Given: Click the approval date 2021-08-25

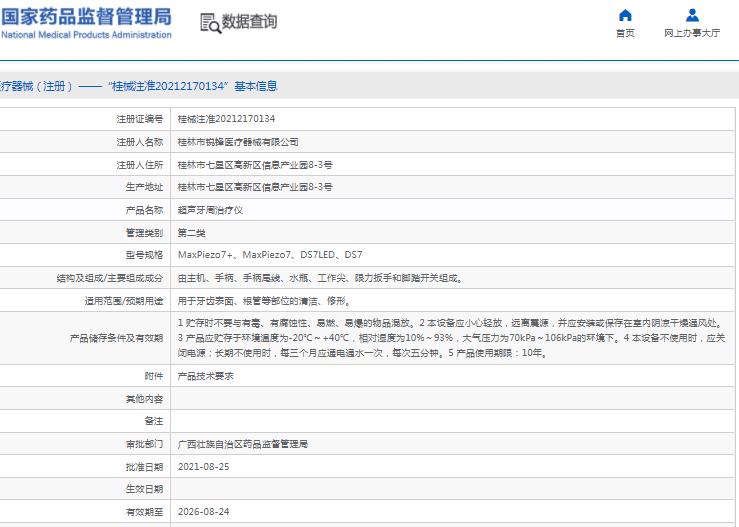Looking at the screenshot, I should click(x=203, y=466).
